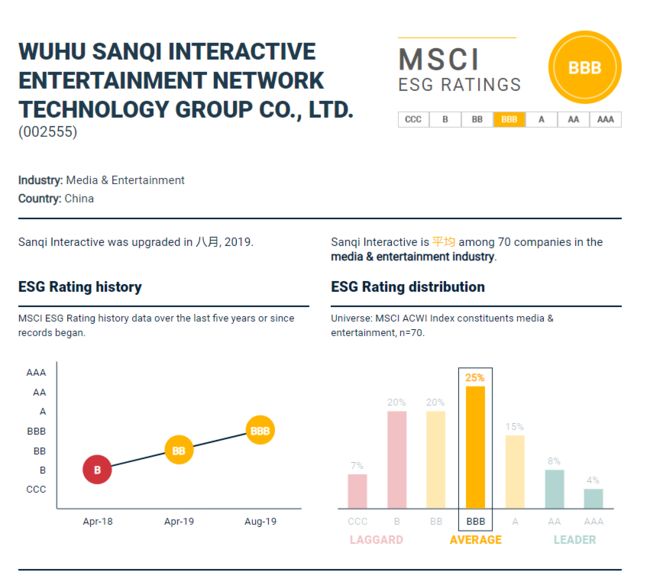
Task: Click the stock code (002555)
Action: coord(48,132)
